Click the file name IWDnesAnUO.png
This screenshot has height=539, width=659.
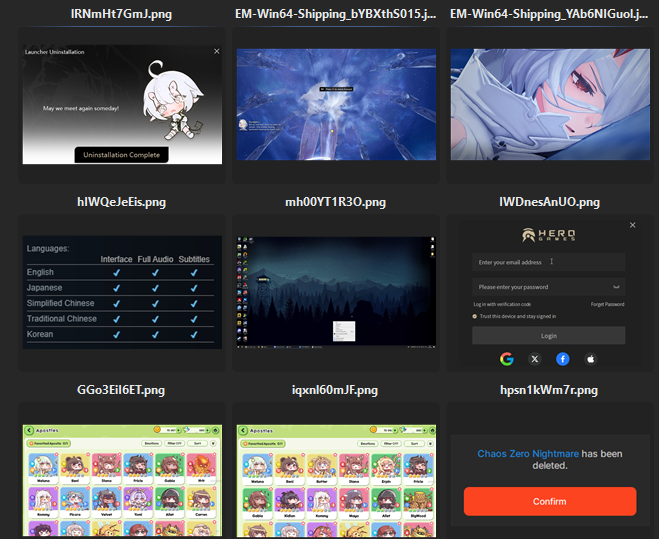549,202
